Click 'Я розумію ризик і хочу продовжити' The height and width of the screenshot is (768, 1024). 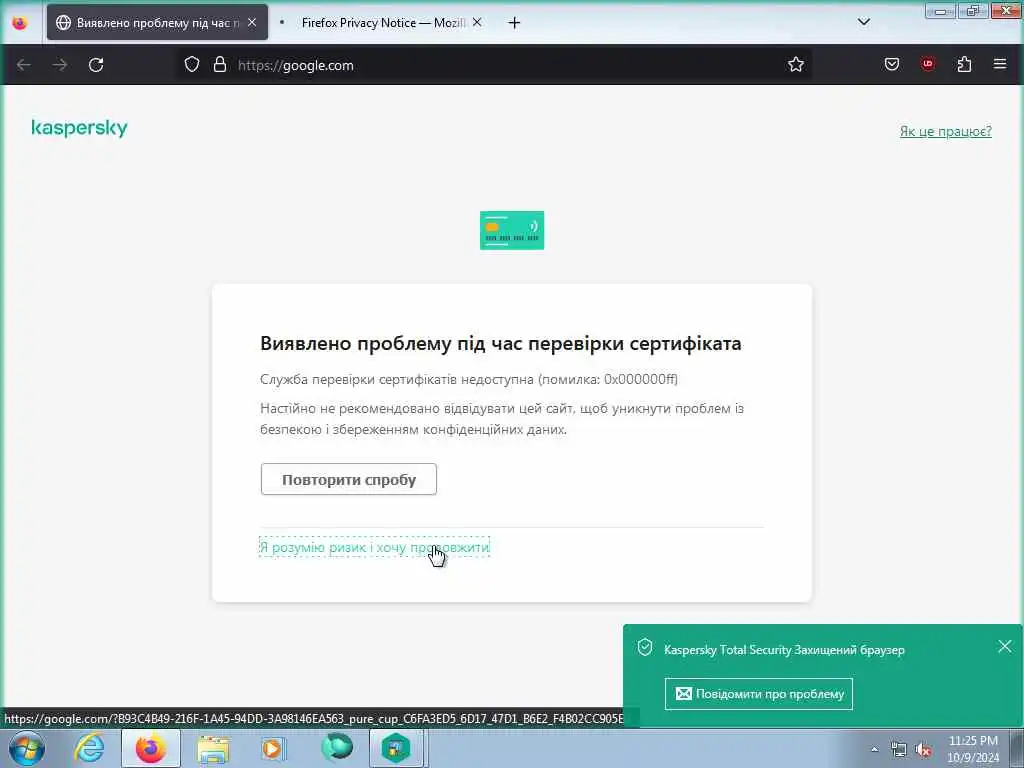(x=374, y=547)
